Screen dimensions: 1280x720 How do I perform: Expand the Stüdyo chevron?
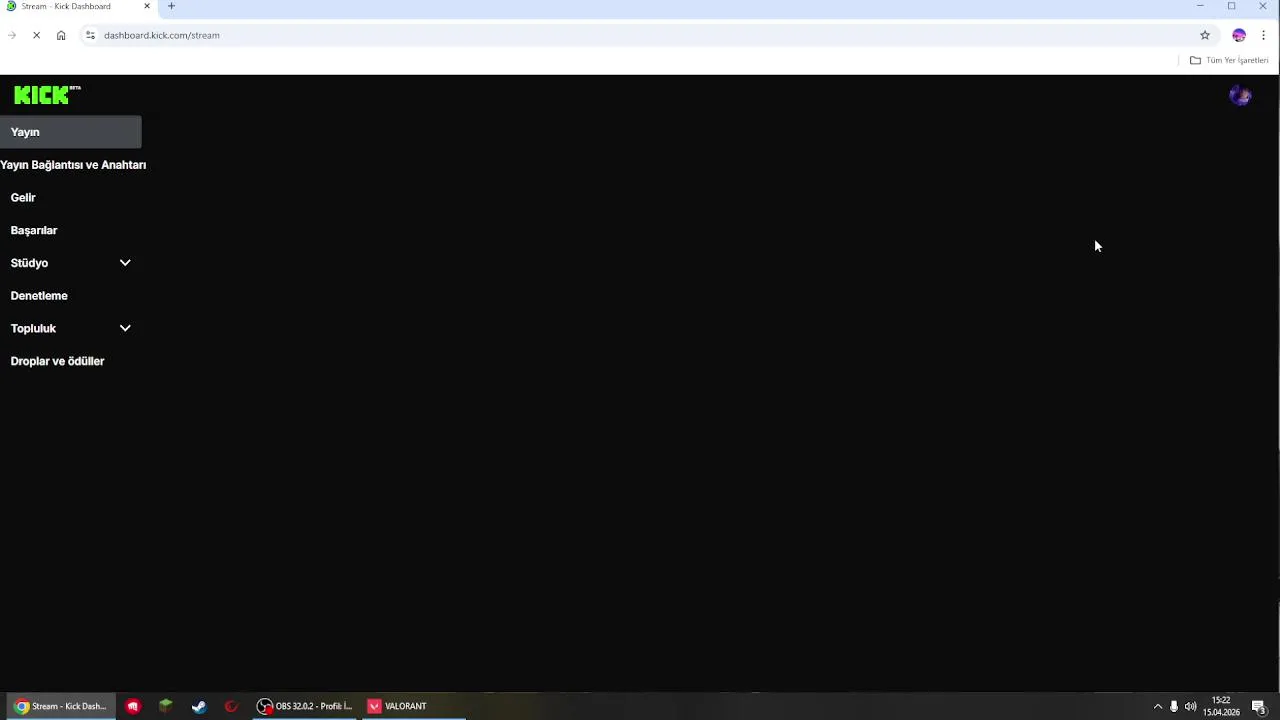pos(125,263)
